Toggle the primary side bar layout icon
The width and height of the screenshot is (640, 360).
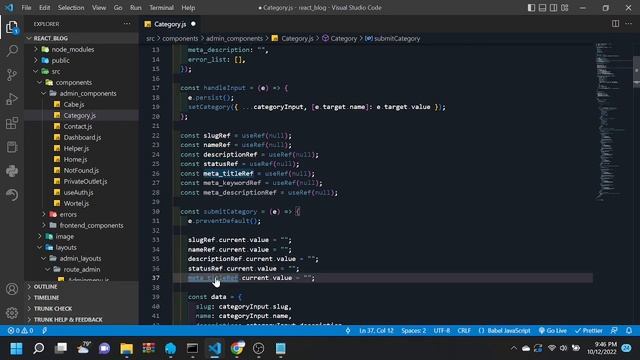(x=531, y=8)
